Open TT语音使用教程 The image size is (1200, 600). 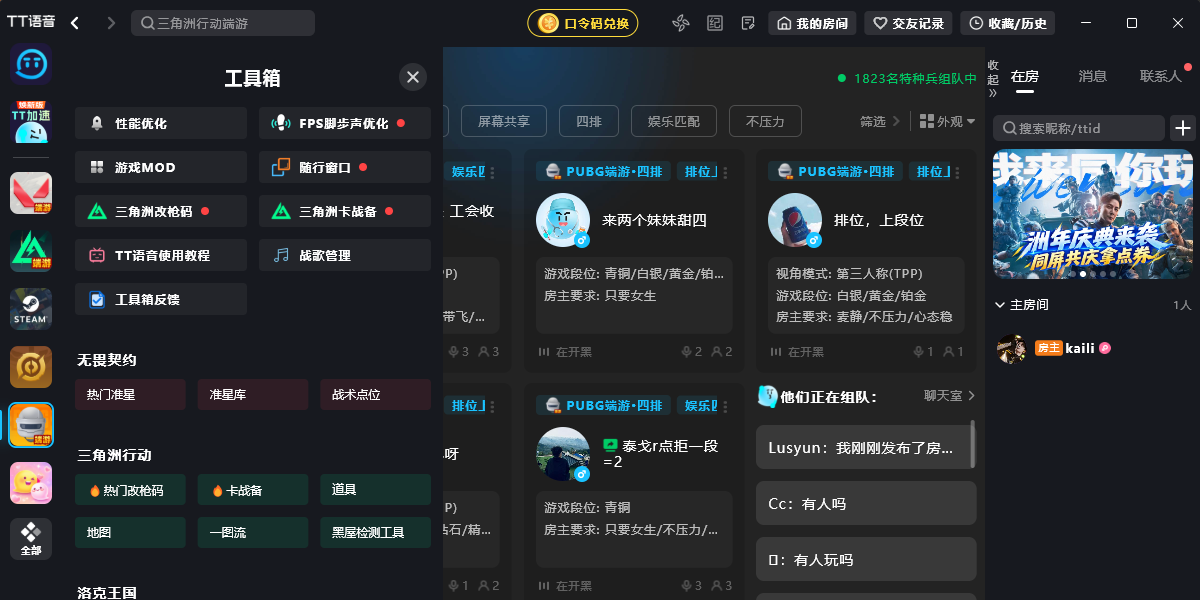tap(161, 255)
